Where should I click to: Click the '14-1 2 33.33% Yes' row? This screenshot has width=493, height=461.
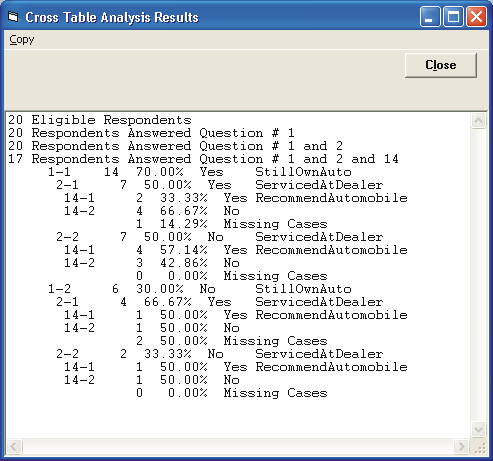[x=236, y=198]
